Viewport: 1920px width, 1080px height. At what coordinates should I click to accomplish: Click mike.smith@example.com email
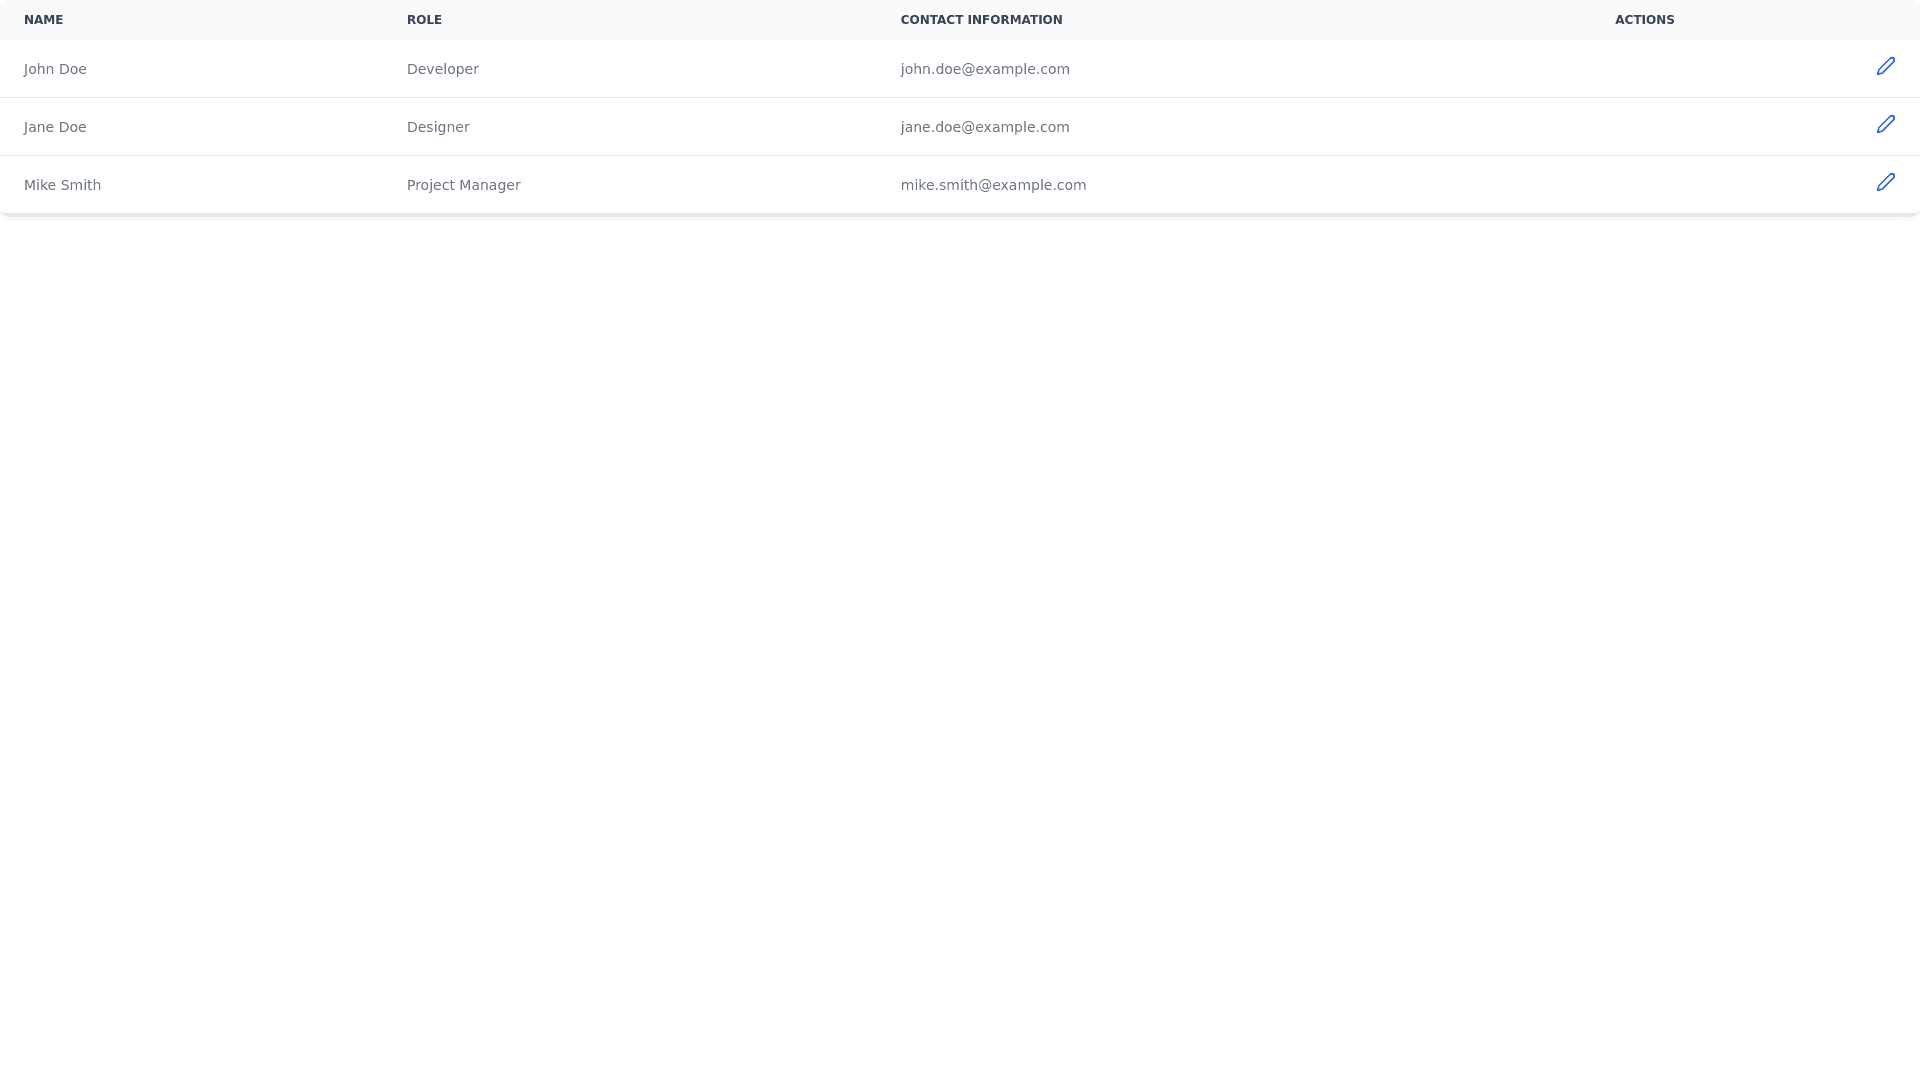tap(992, 185)
